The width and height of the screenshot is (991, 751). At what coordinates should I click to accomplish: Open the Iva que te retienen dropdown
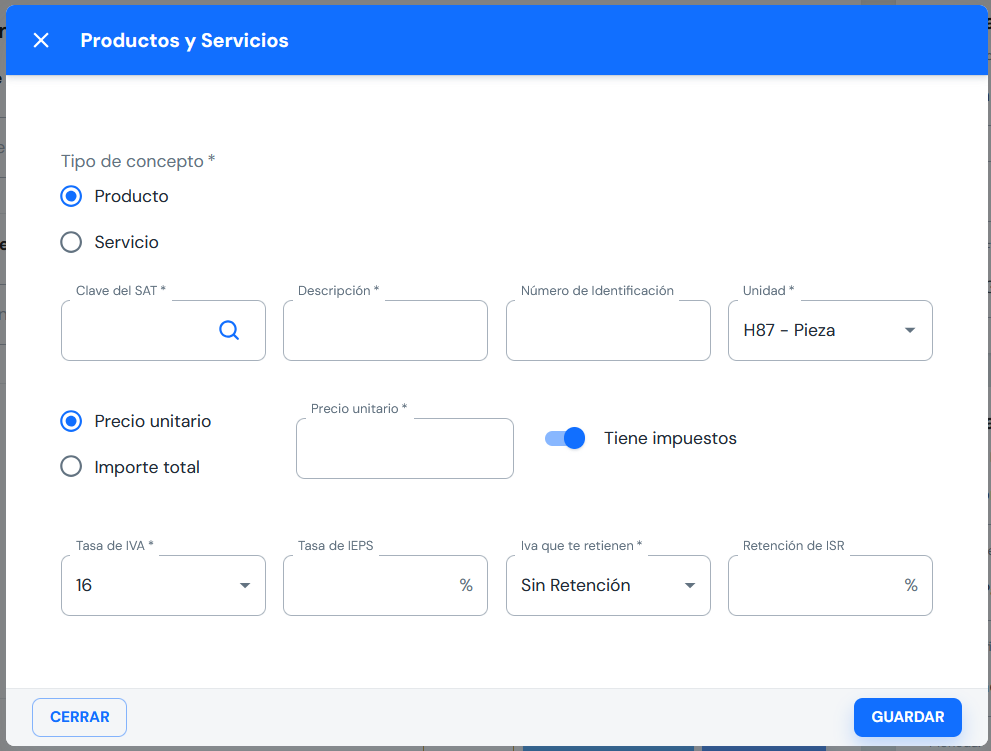(x=596, y=585)
